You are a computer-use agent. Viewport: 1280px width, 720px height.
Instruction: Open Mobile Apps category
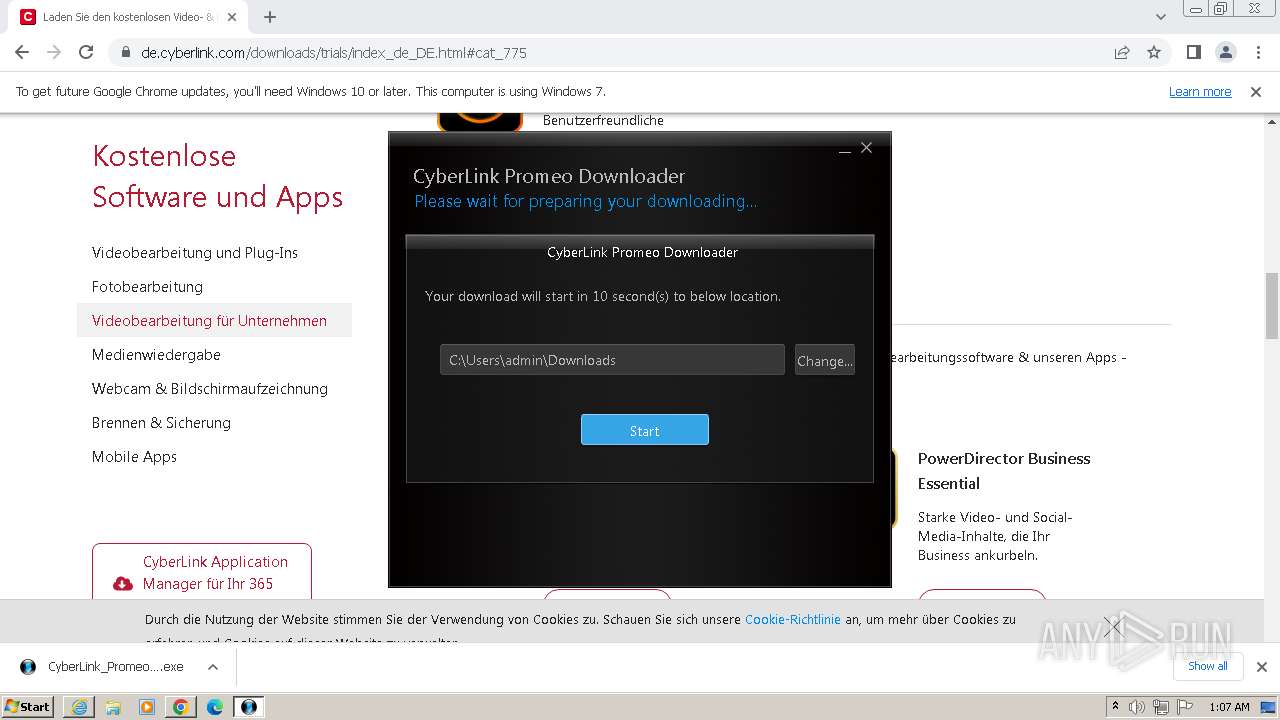(134, 456)
